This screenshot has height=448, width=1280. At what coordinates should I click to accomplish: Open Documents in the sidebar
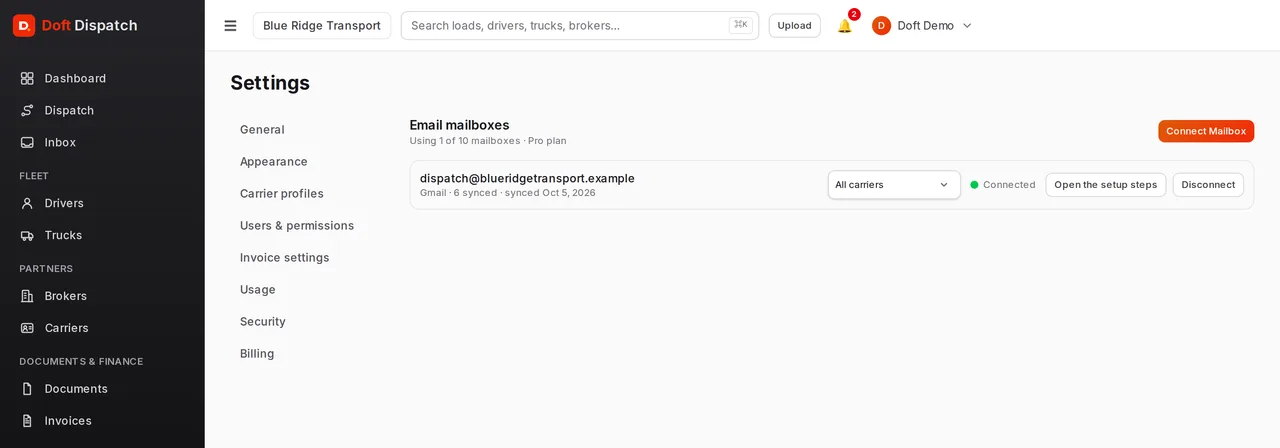tap(76, 389)
